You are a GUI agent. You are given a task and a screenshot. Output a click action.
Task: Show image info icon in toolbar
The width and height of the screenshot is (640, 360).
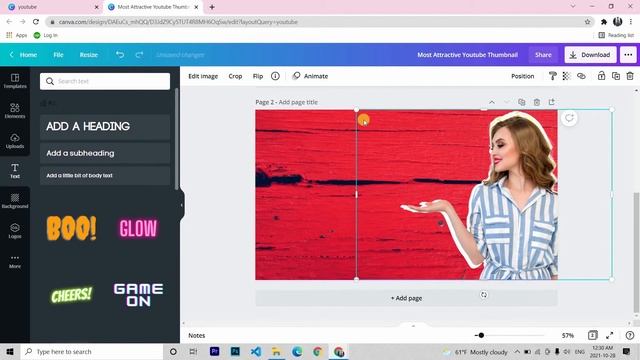276,76
